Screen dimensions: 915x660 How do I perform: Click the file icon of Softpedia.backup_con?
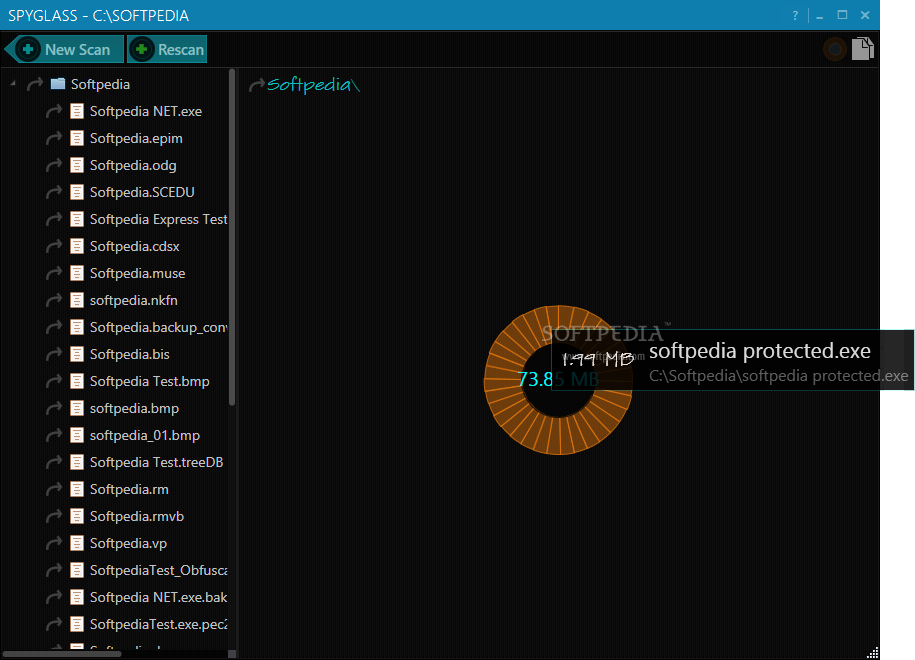(x=76, y=327)
